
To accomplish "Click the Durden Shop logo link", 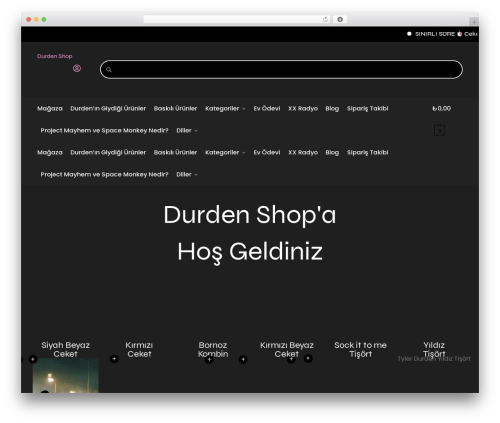I will click(x=55, y=56).
